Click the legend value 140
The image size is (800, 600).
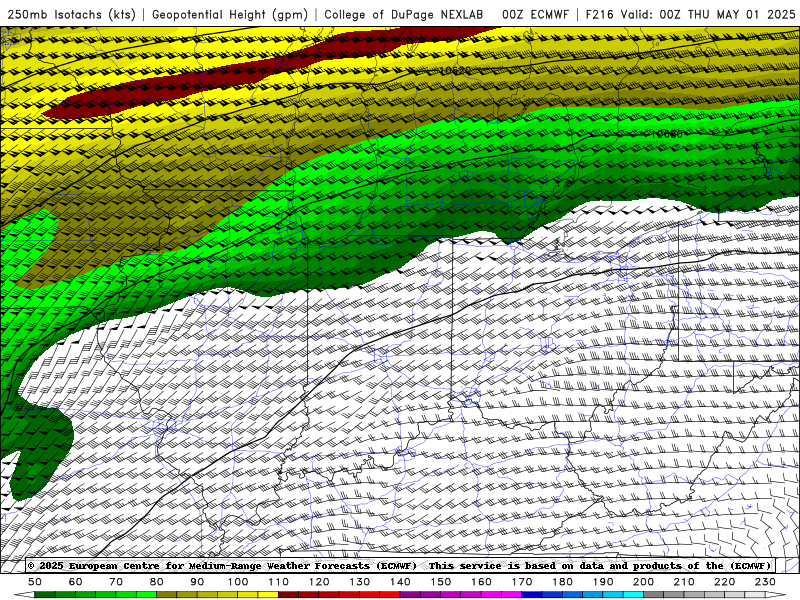(x=400, y=582)
